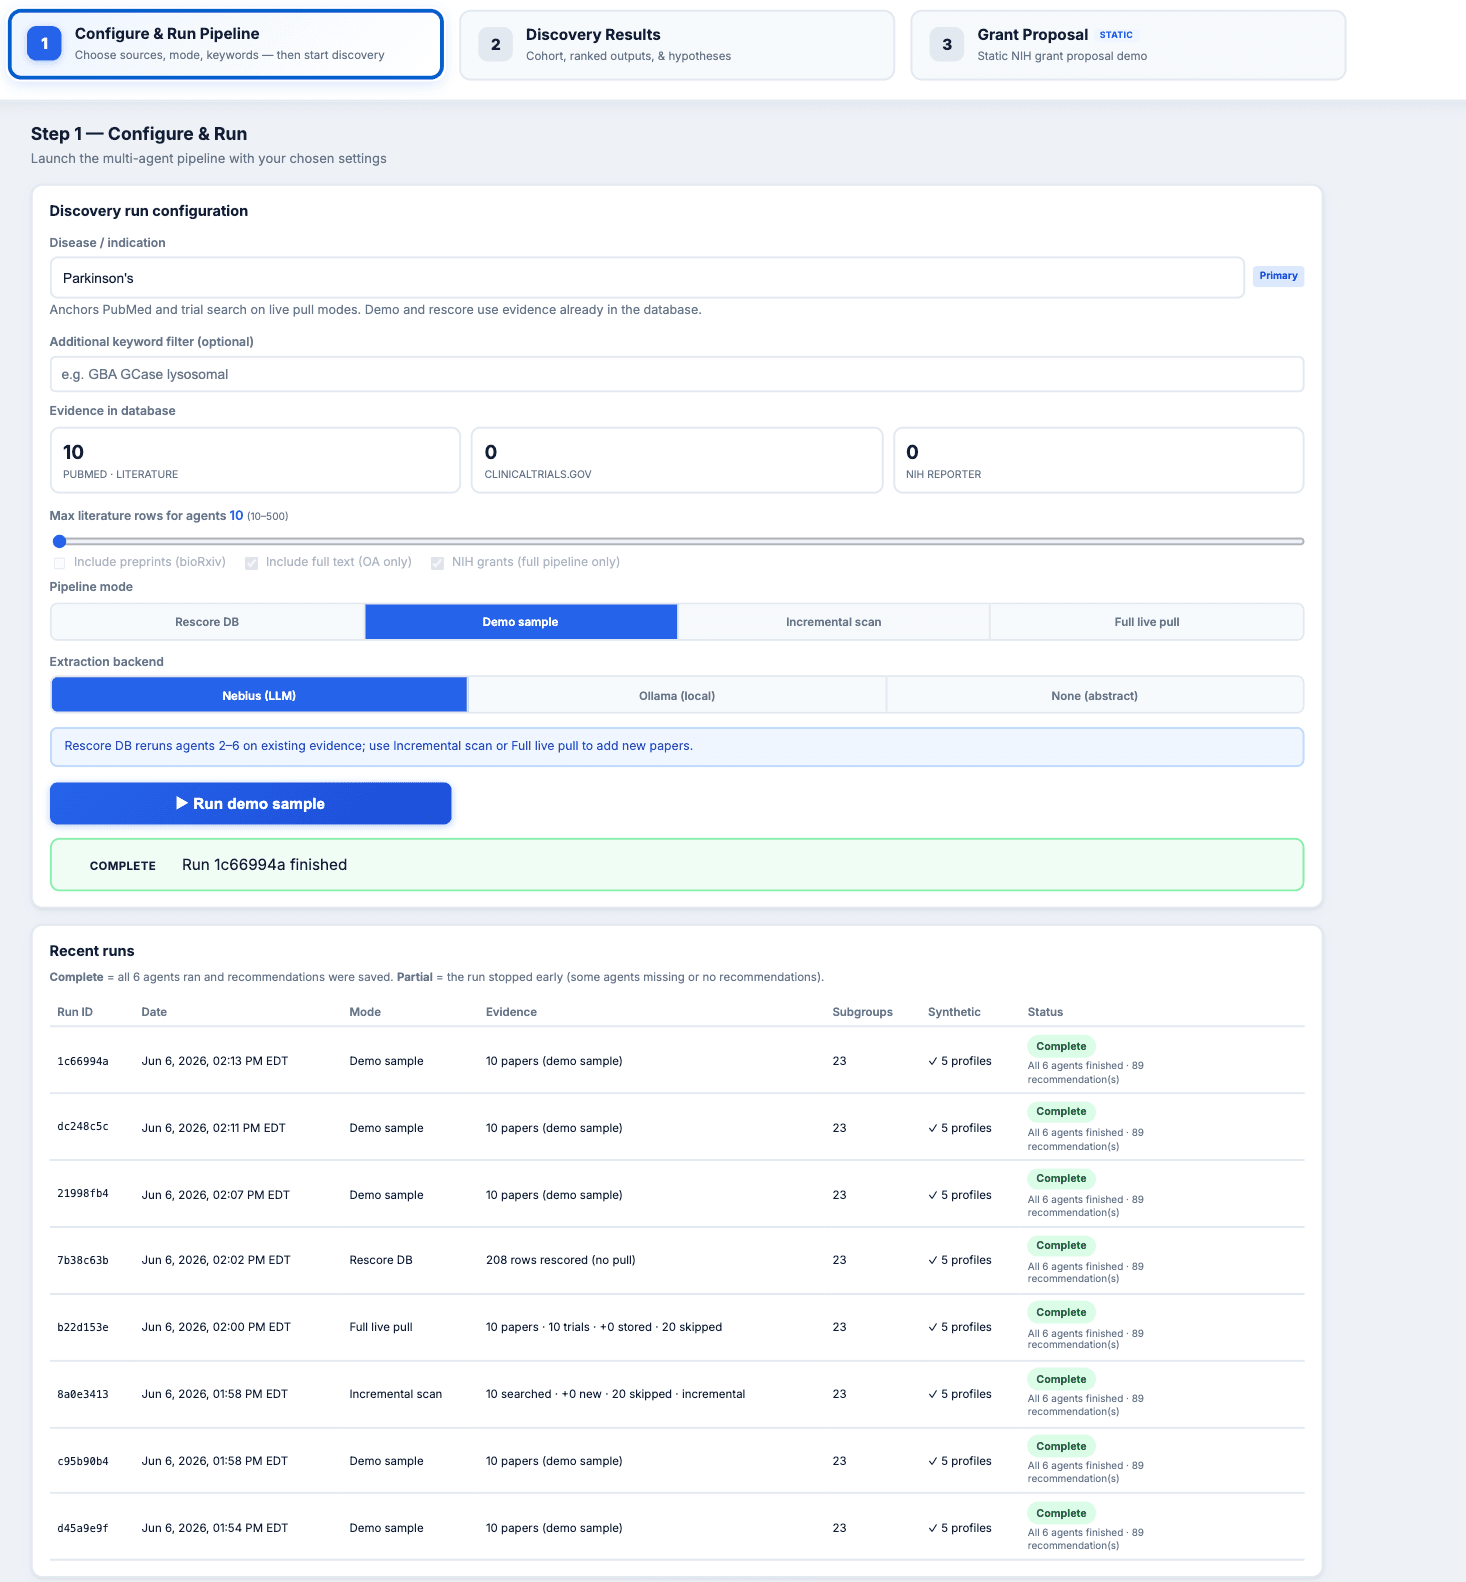
Task: Choose None (abstract) extraction backend
Action: [x=1095, y=695]
